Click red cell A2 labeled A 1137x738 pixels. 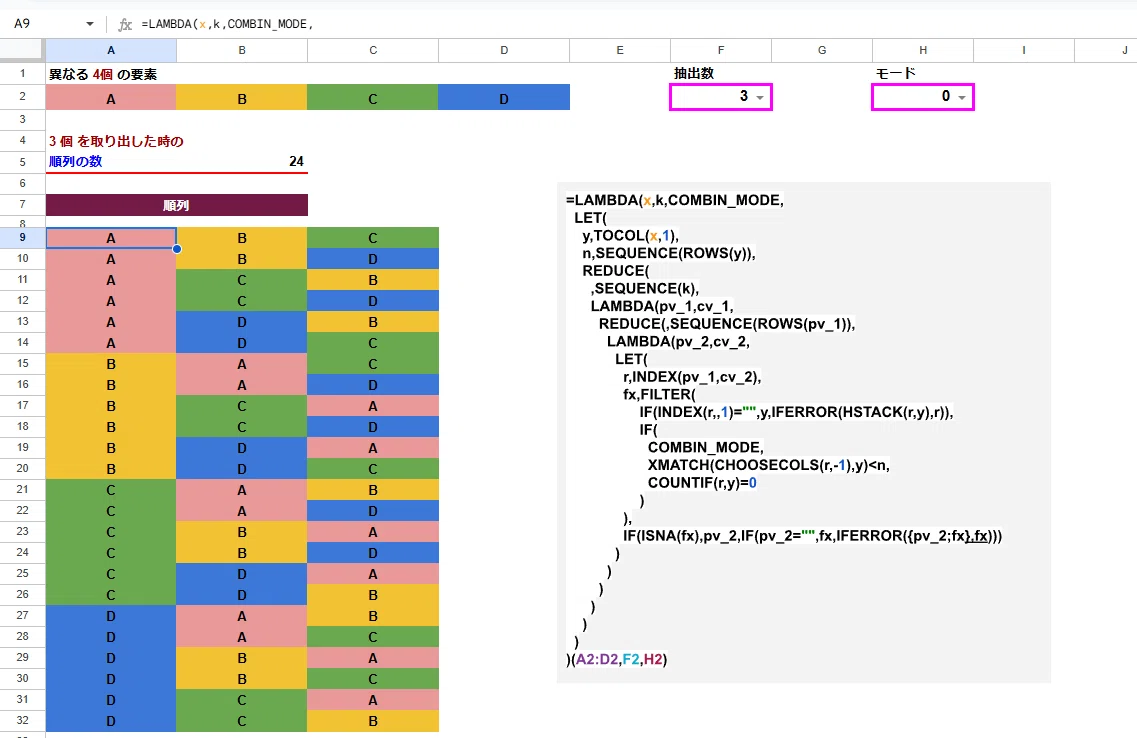[111, 97]
